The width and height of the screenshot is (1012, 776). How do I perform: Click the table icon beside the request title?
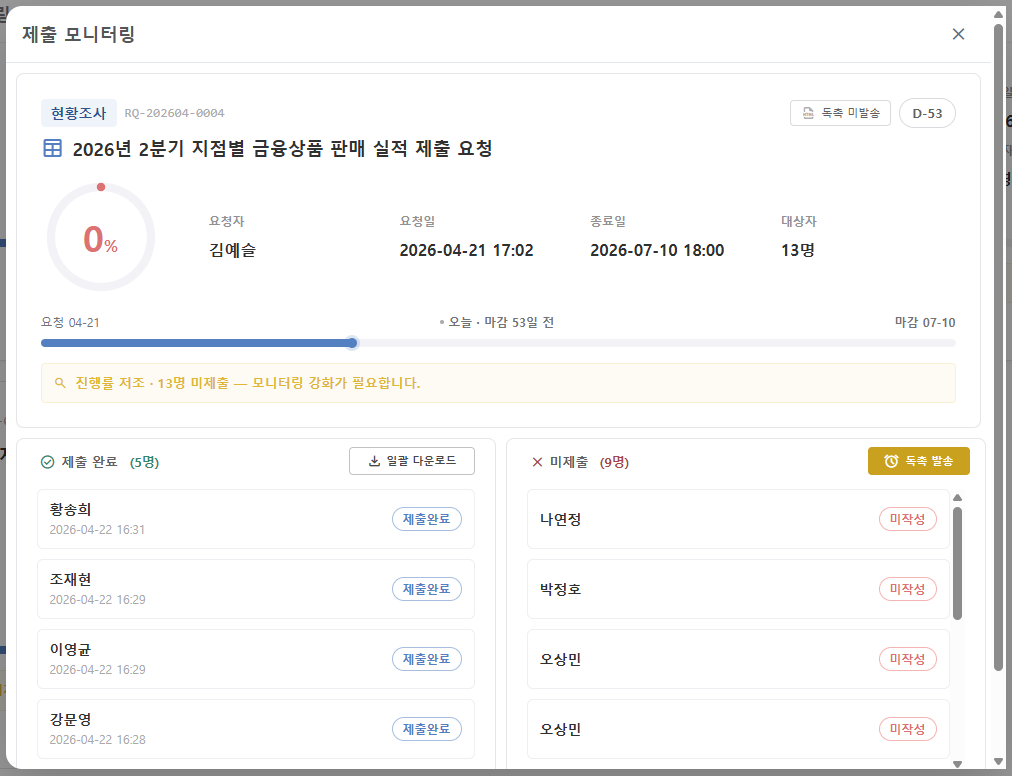(52, 148)
